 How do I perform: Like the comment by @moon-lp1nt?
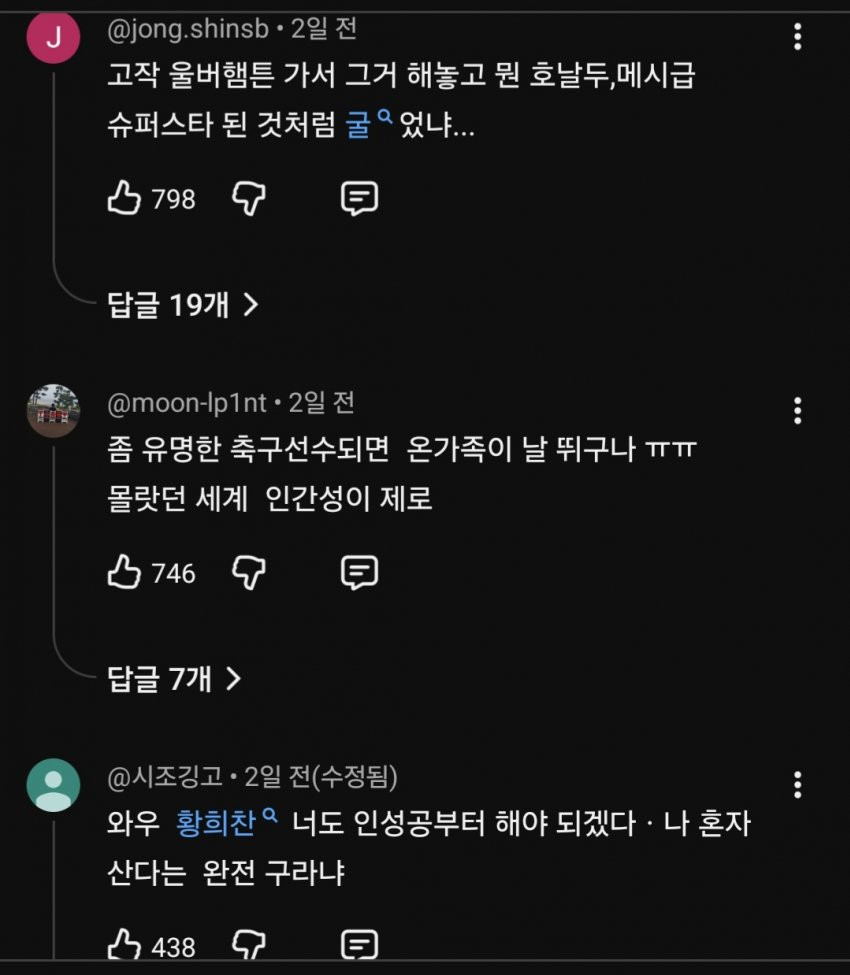point(124,573)
